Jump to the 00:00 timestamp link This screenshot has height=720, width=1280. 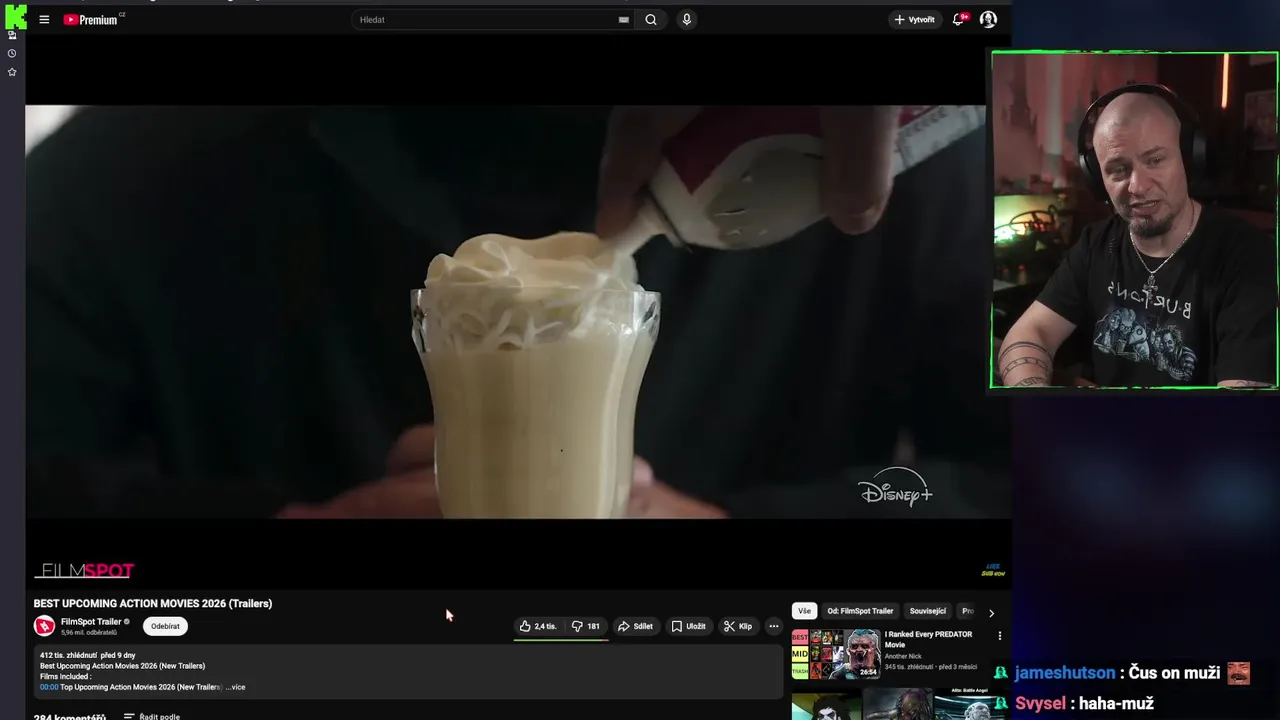(x=49, y=687)
